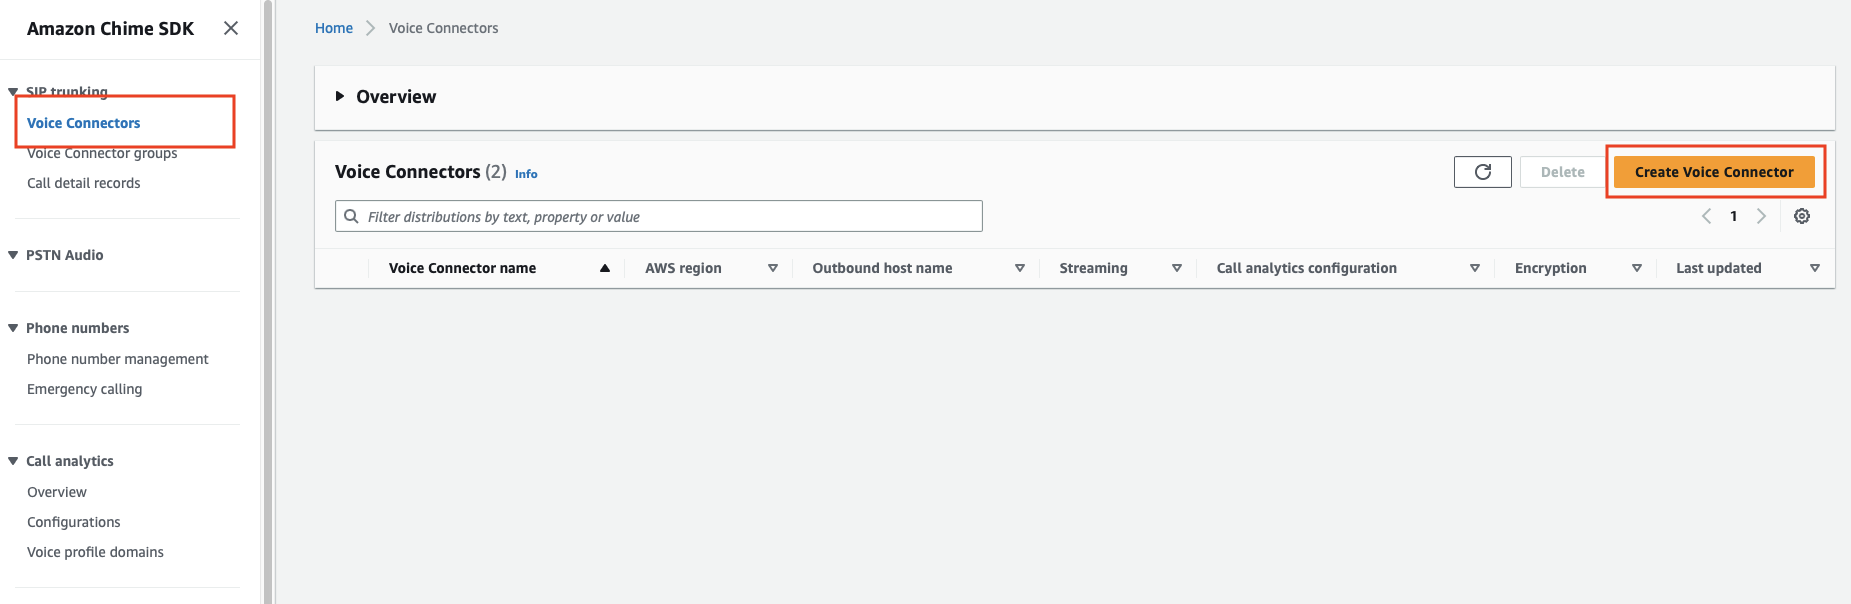This screenshot has height=604, width=1851.
Task: Click Voice Connector name column header
Action: (x=462, y=268)
